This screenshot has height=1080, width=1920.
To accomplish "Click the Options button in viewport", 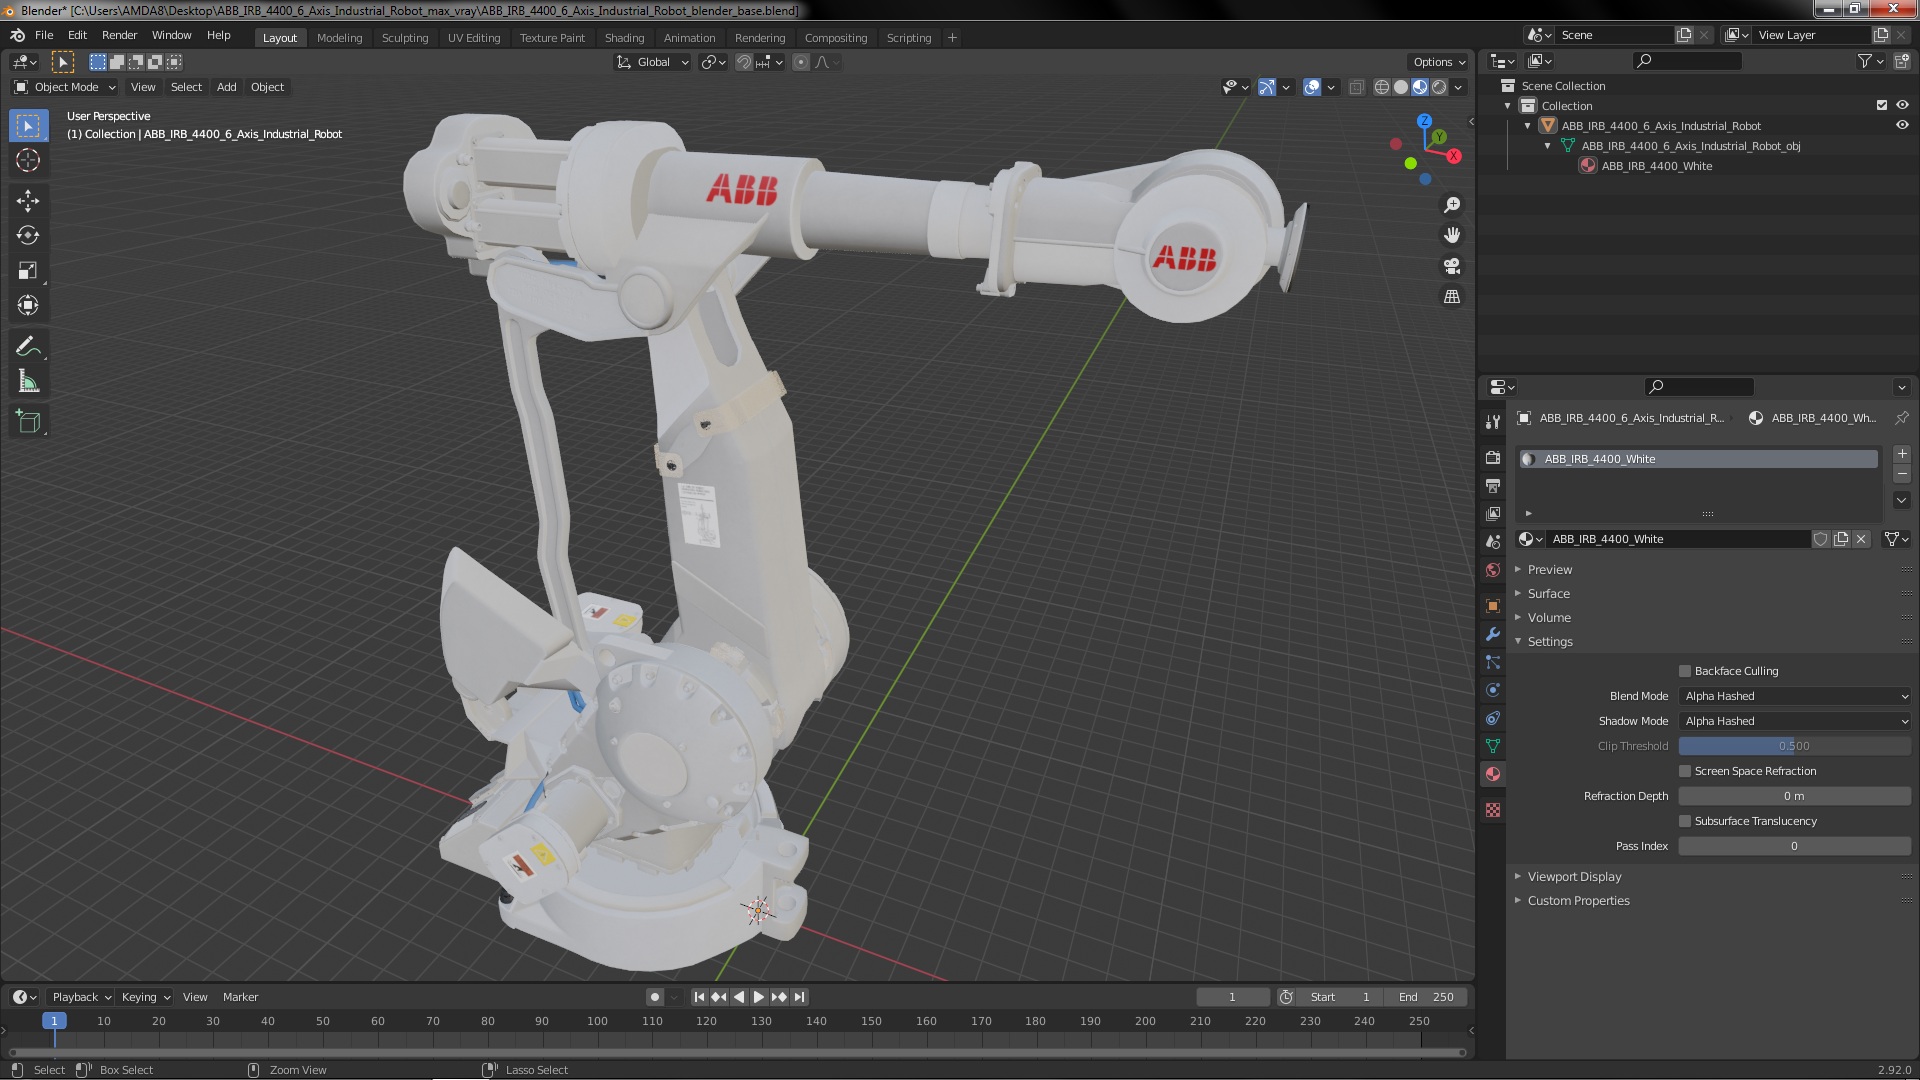I will [x=1439, y=62].
